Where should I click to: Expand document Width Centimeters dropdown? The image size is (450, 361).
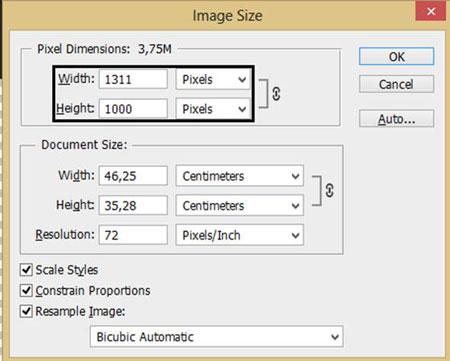[x=240, y=176]
